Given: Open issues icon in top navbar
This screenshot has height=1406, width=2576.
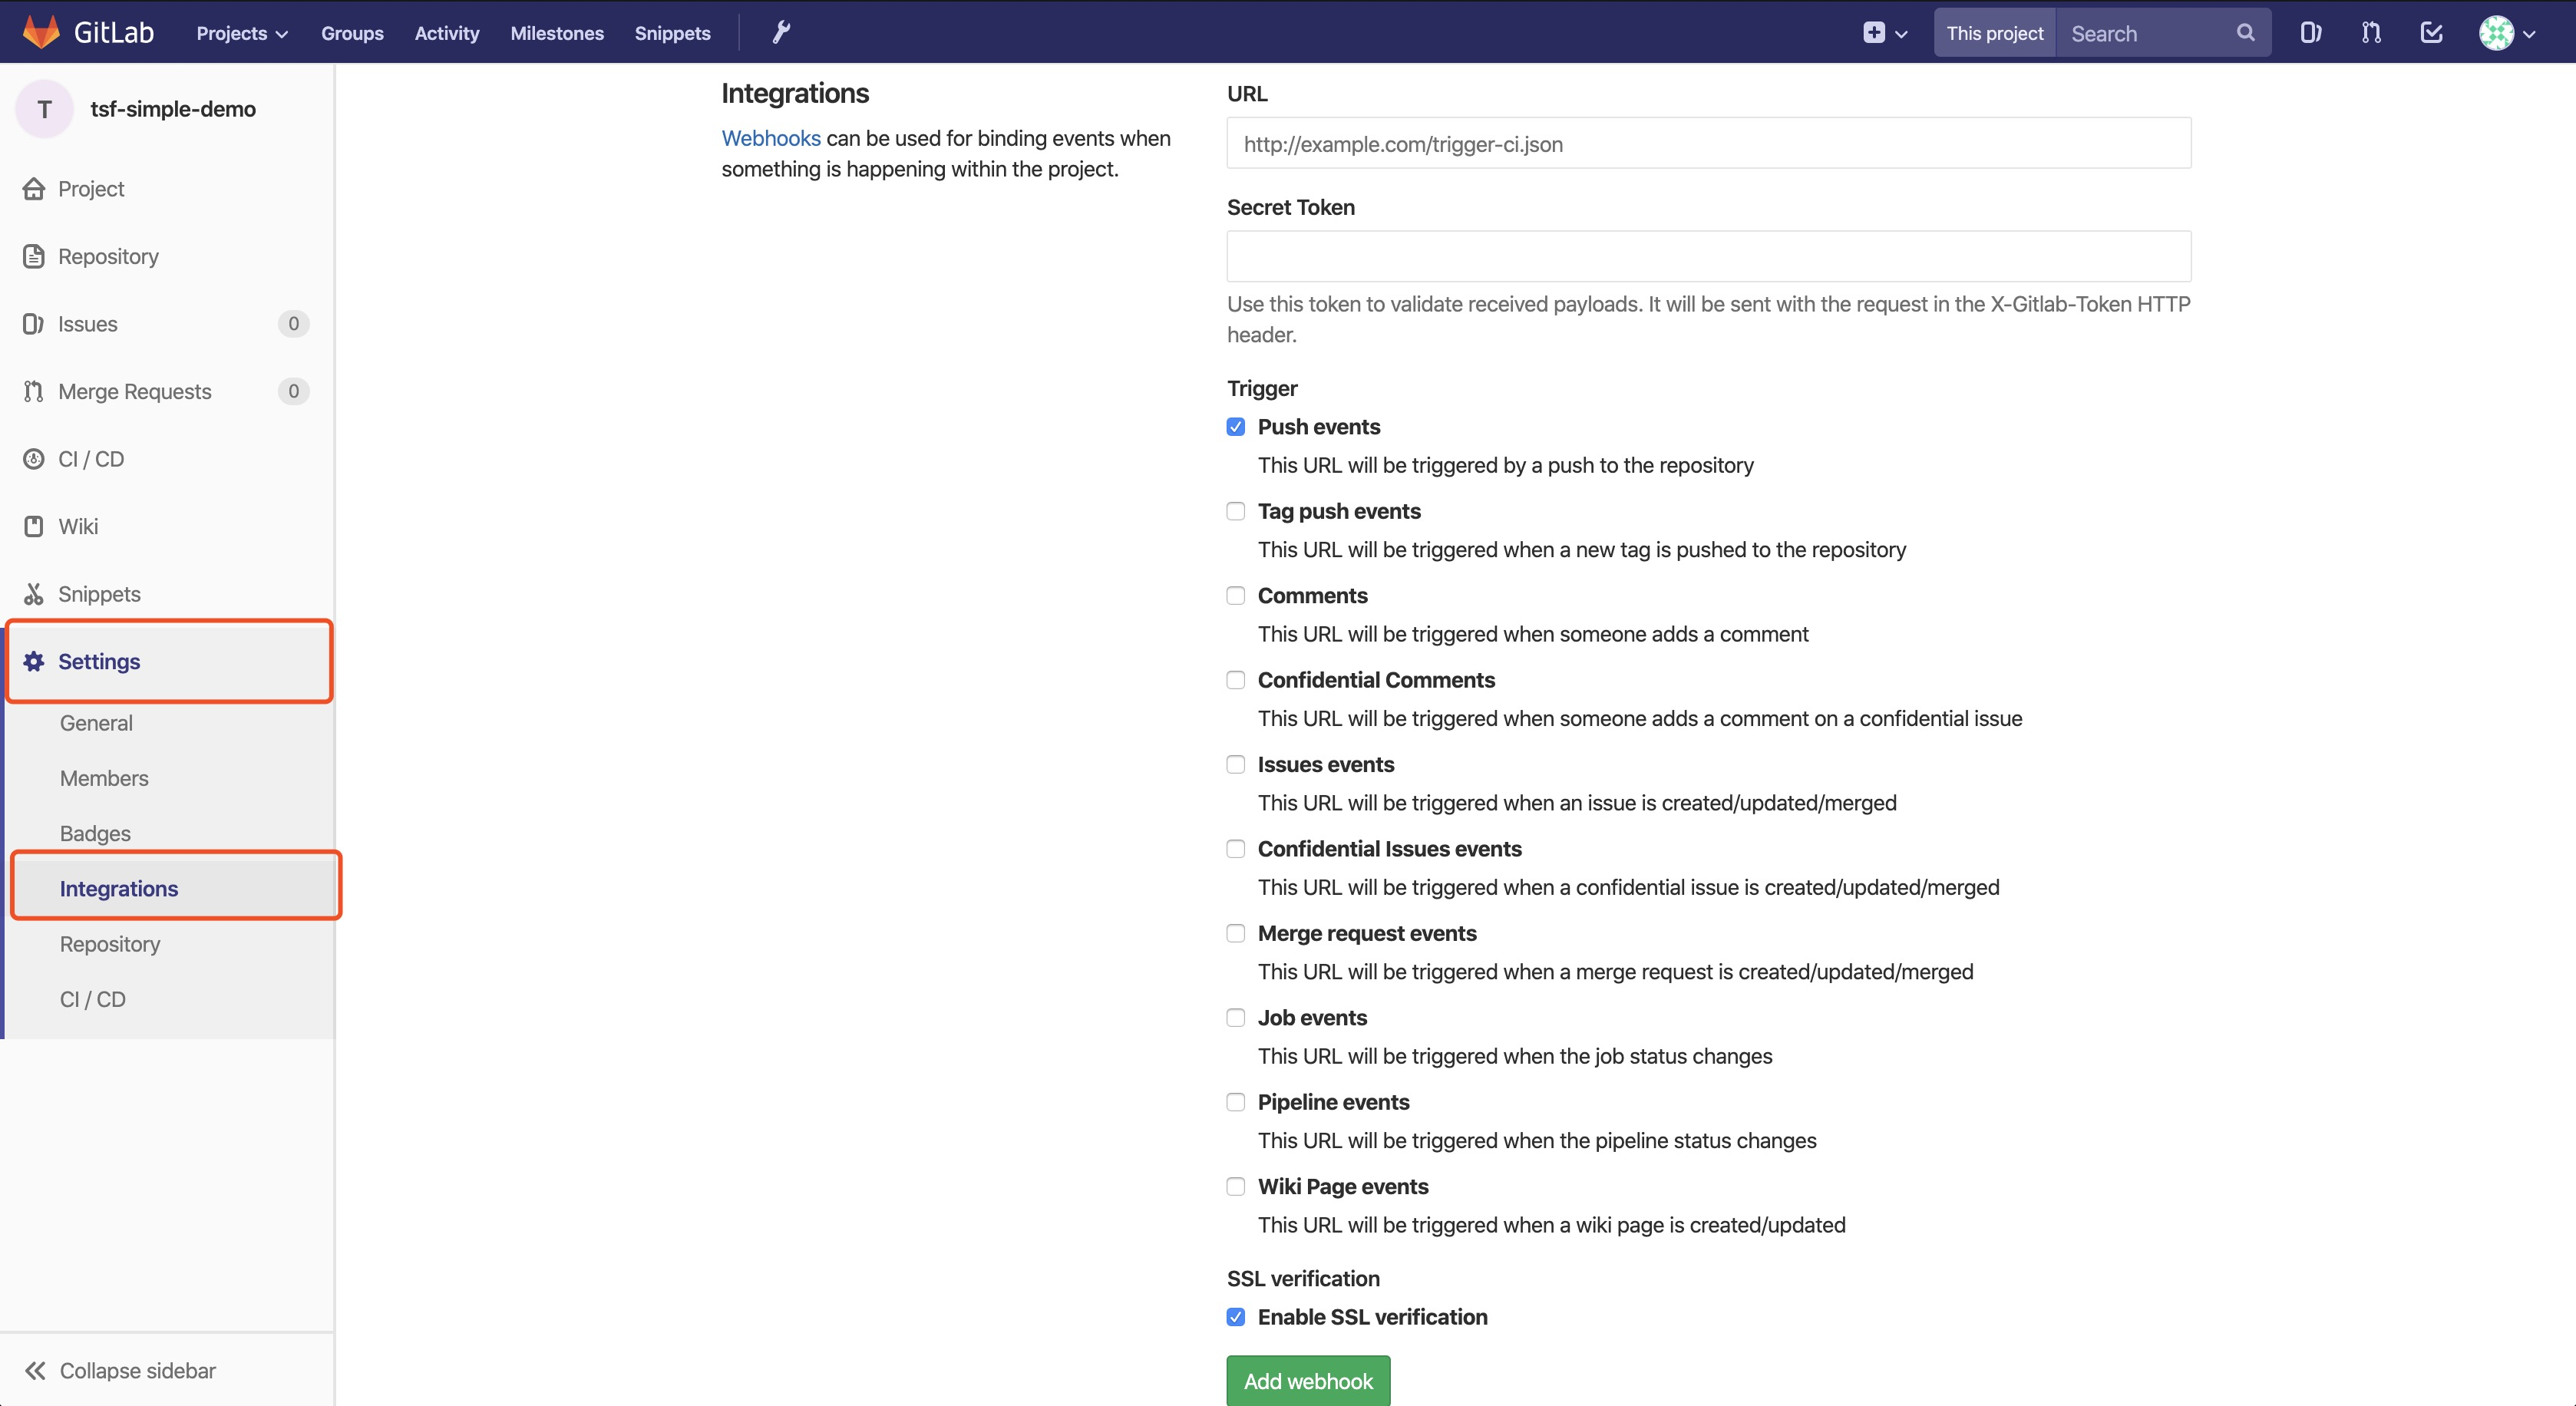Looking at the screenshot, I should [x=2310, y=33].
